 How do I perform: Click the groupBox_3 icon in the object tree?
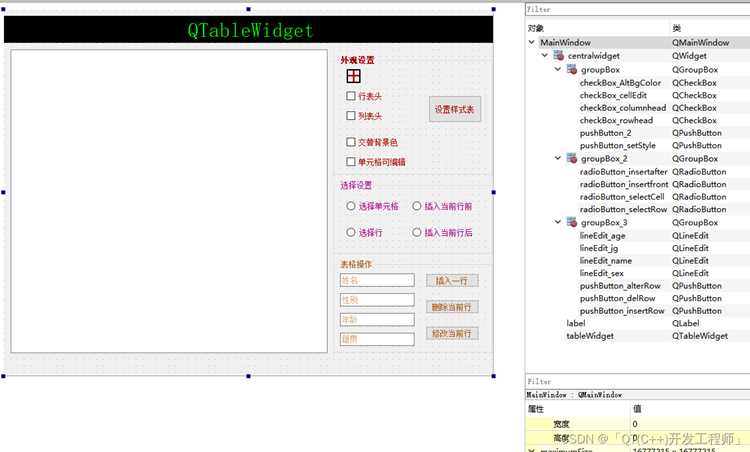tap(572, 222)
